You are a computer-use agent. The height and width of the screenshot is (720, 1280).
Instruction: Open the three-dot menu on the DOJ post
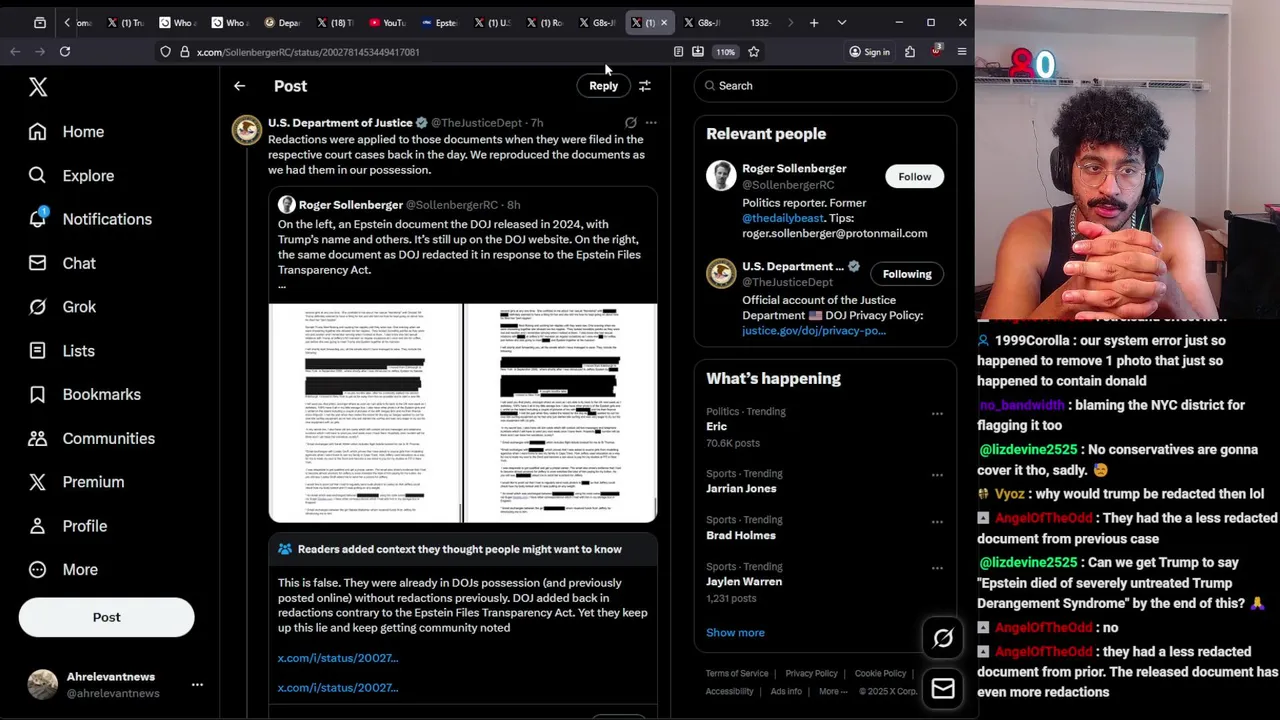tap(651, 123)
